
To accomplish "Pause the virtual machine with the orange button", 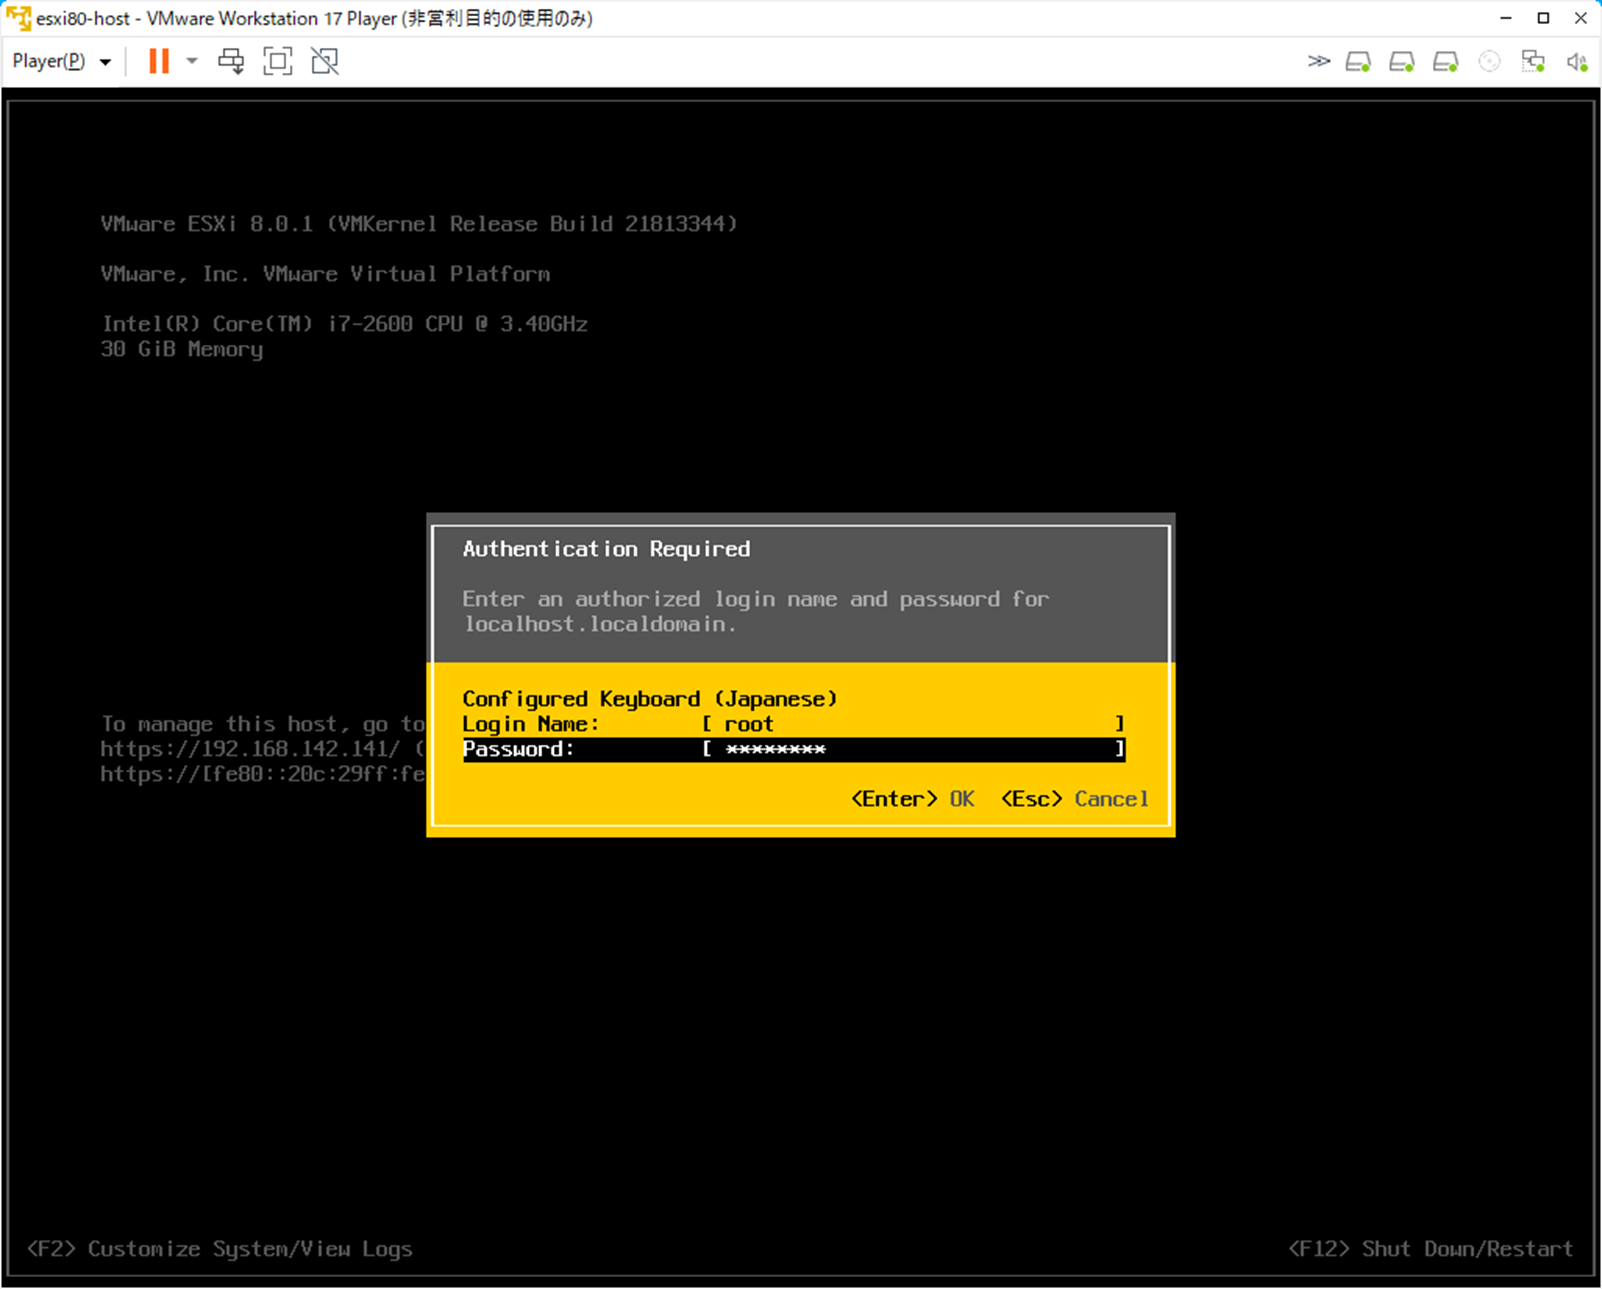I will pyautogui.click(x=159, y=61).
